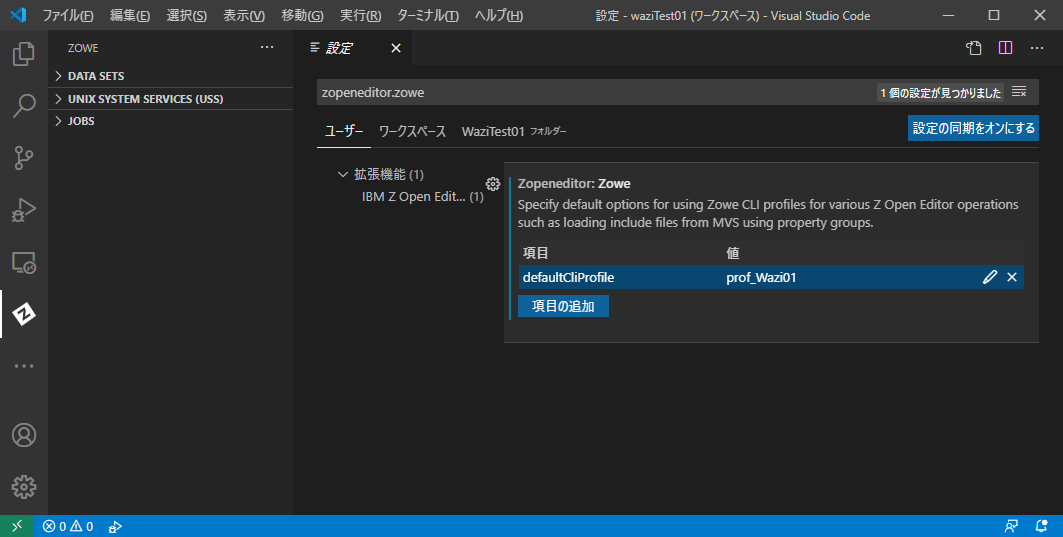Open the Remote Explorer view
The width and height of the screenshot is (1063, 537).
click(x=24, y=262)
